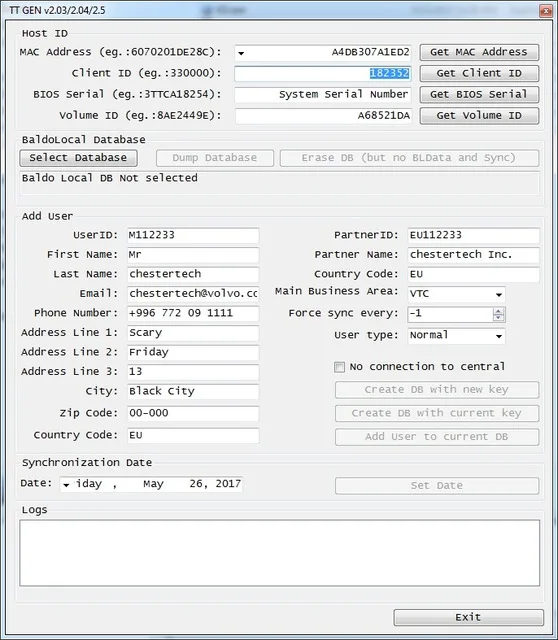Click the Phone Number field
The width and height of the screenshot is (558, 640).
coord(193,313)
